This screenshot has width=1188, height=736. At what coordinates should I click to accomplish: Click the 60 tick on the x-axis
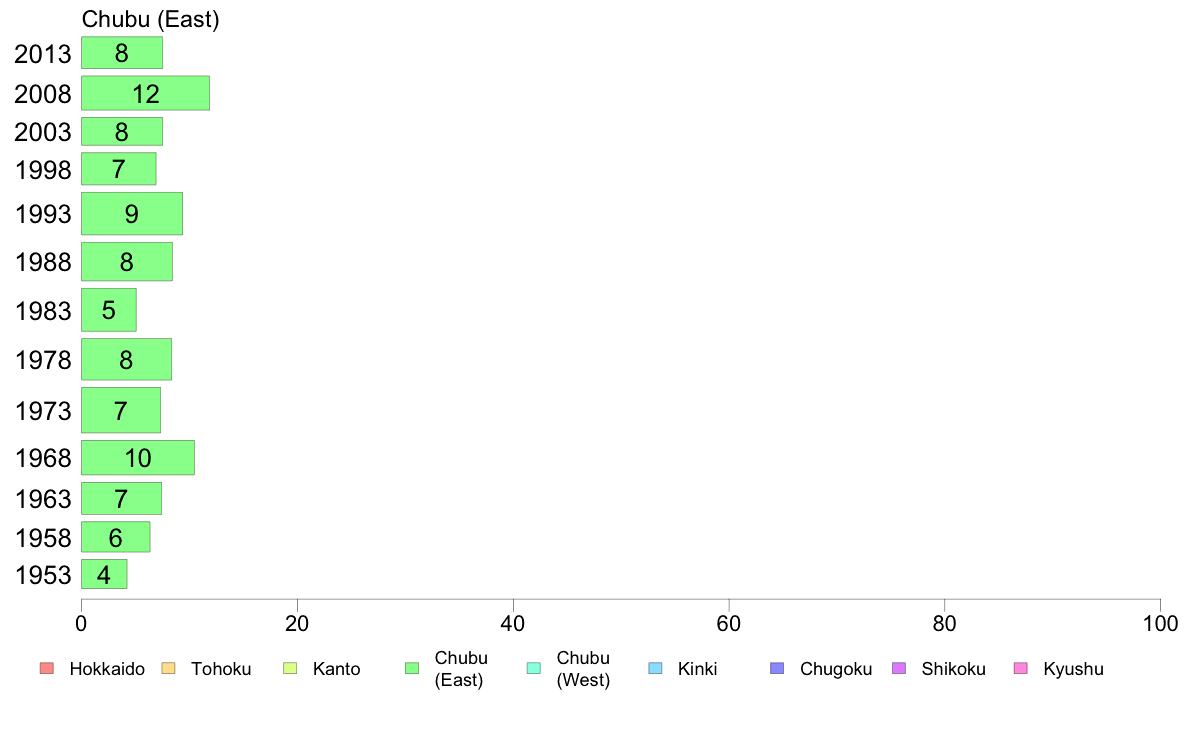tap(729, 624)
